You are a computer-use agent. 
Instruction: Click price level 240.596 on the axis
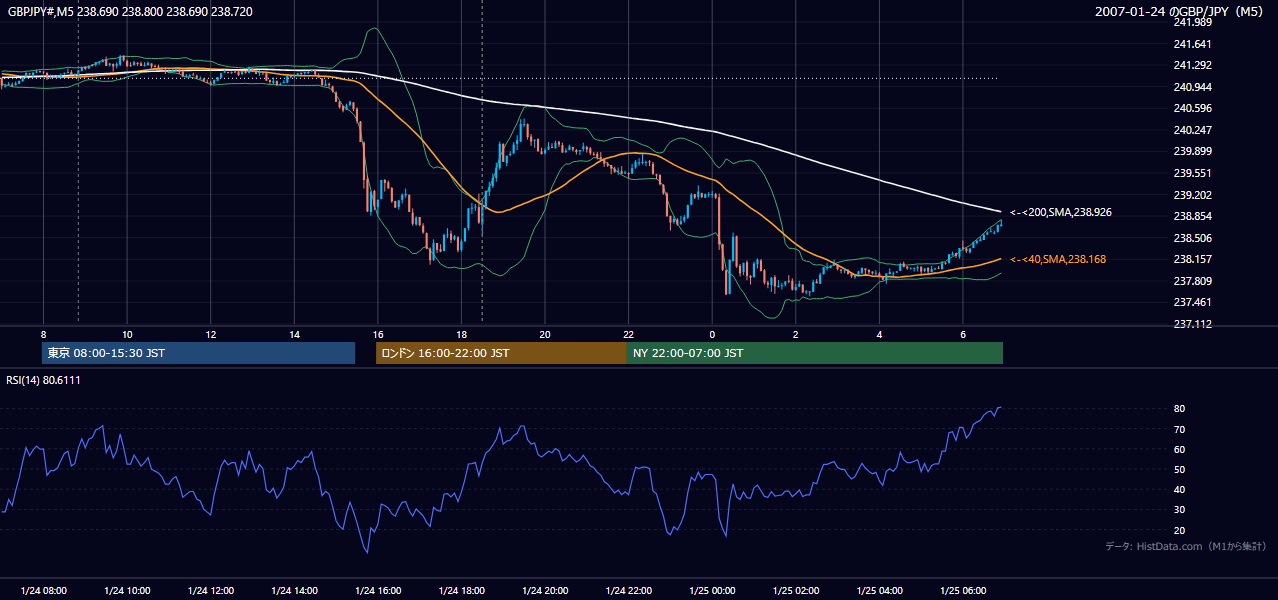pos(1192,109)
